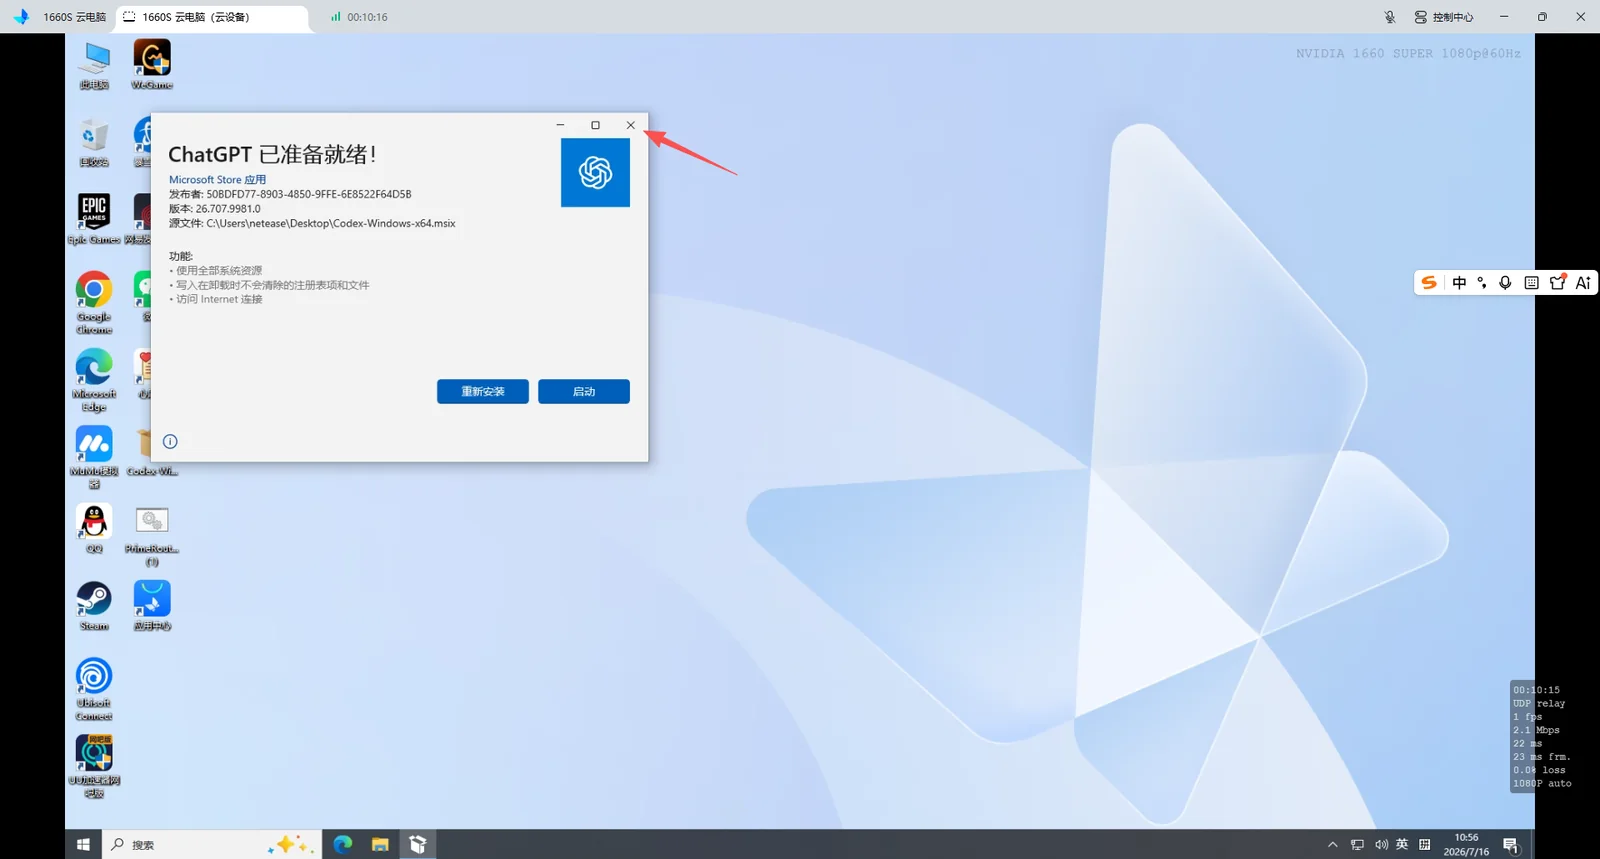The image size is (1600, 859).
Task: Open the Windows Start menu
Action: pyautogui.click(x=83, y=845)
